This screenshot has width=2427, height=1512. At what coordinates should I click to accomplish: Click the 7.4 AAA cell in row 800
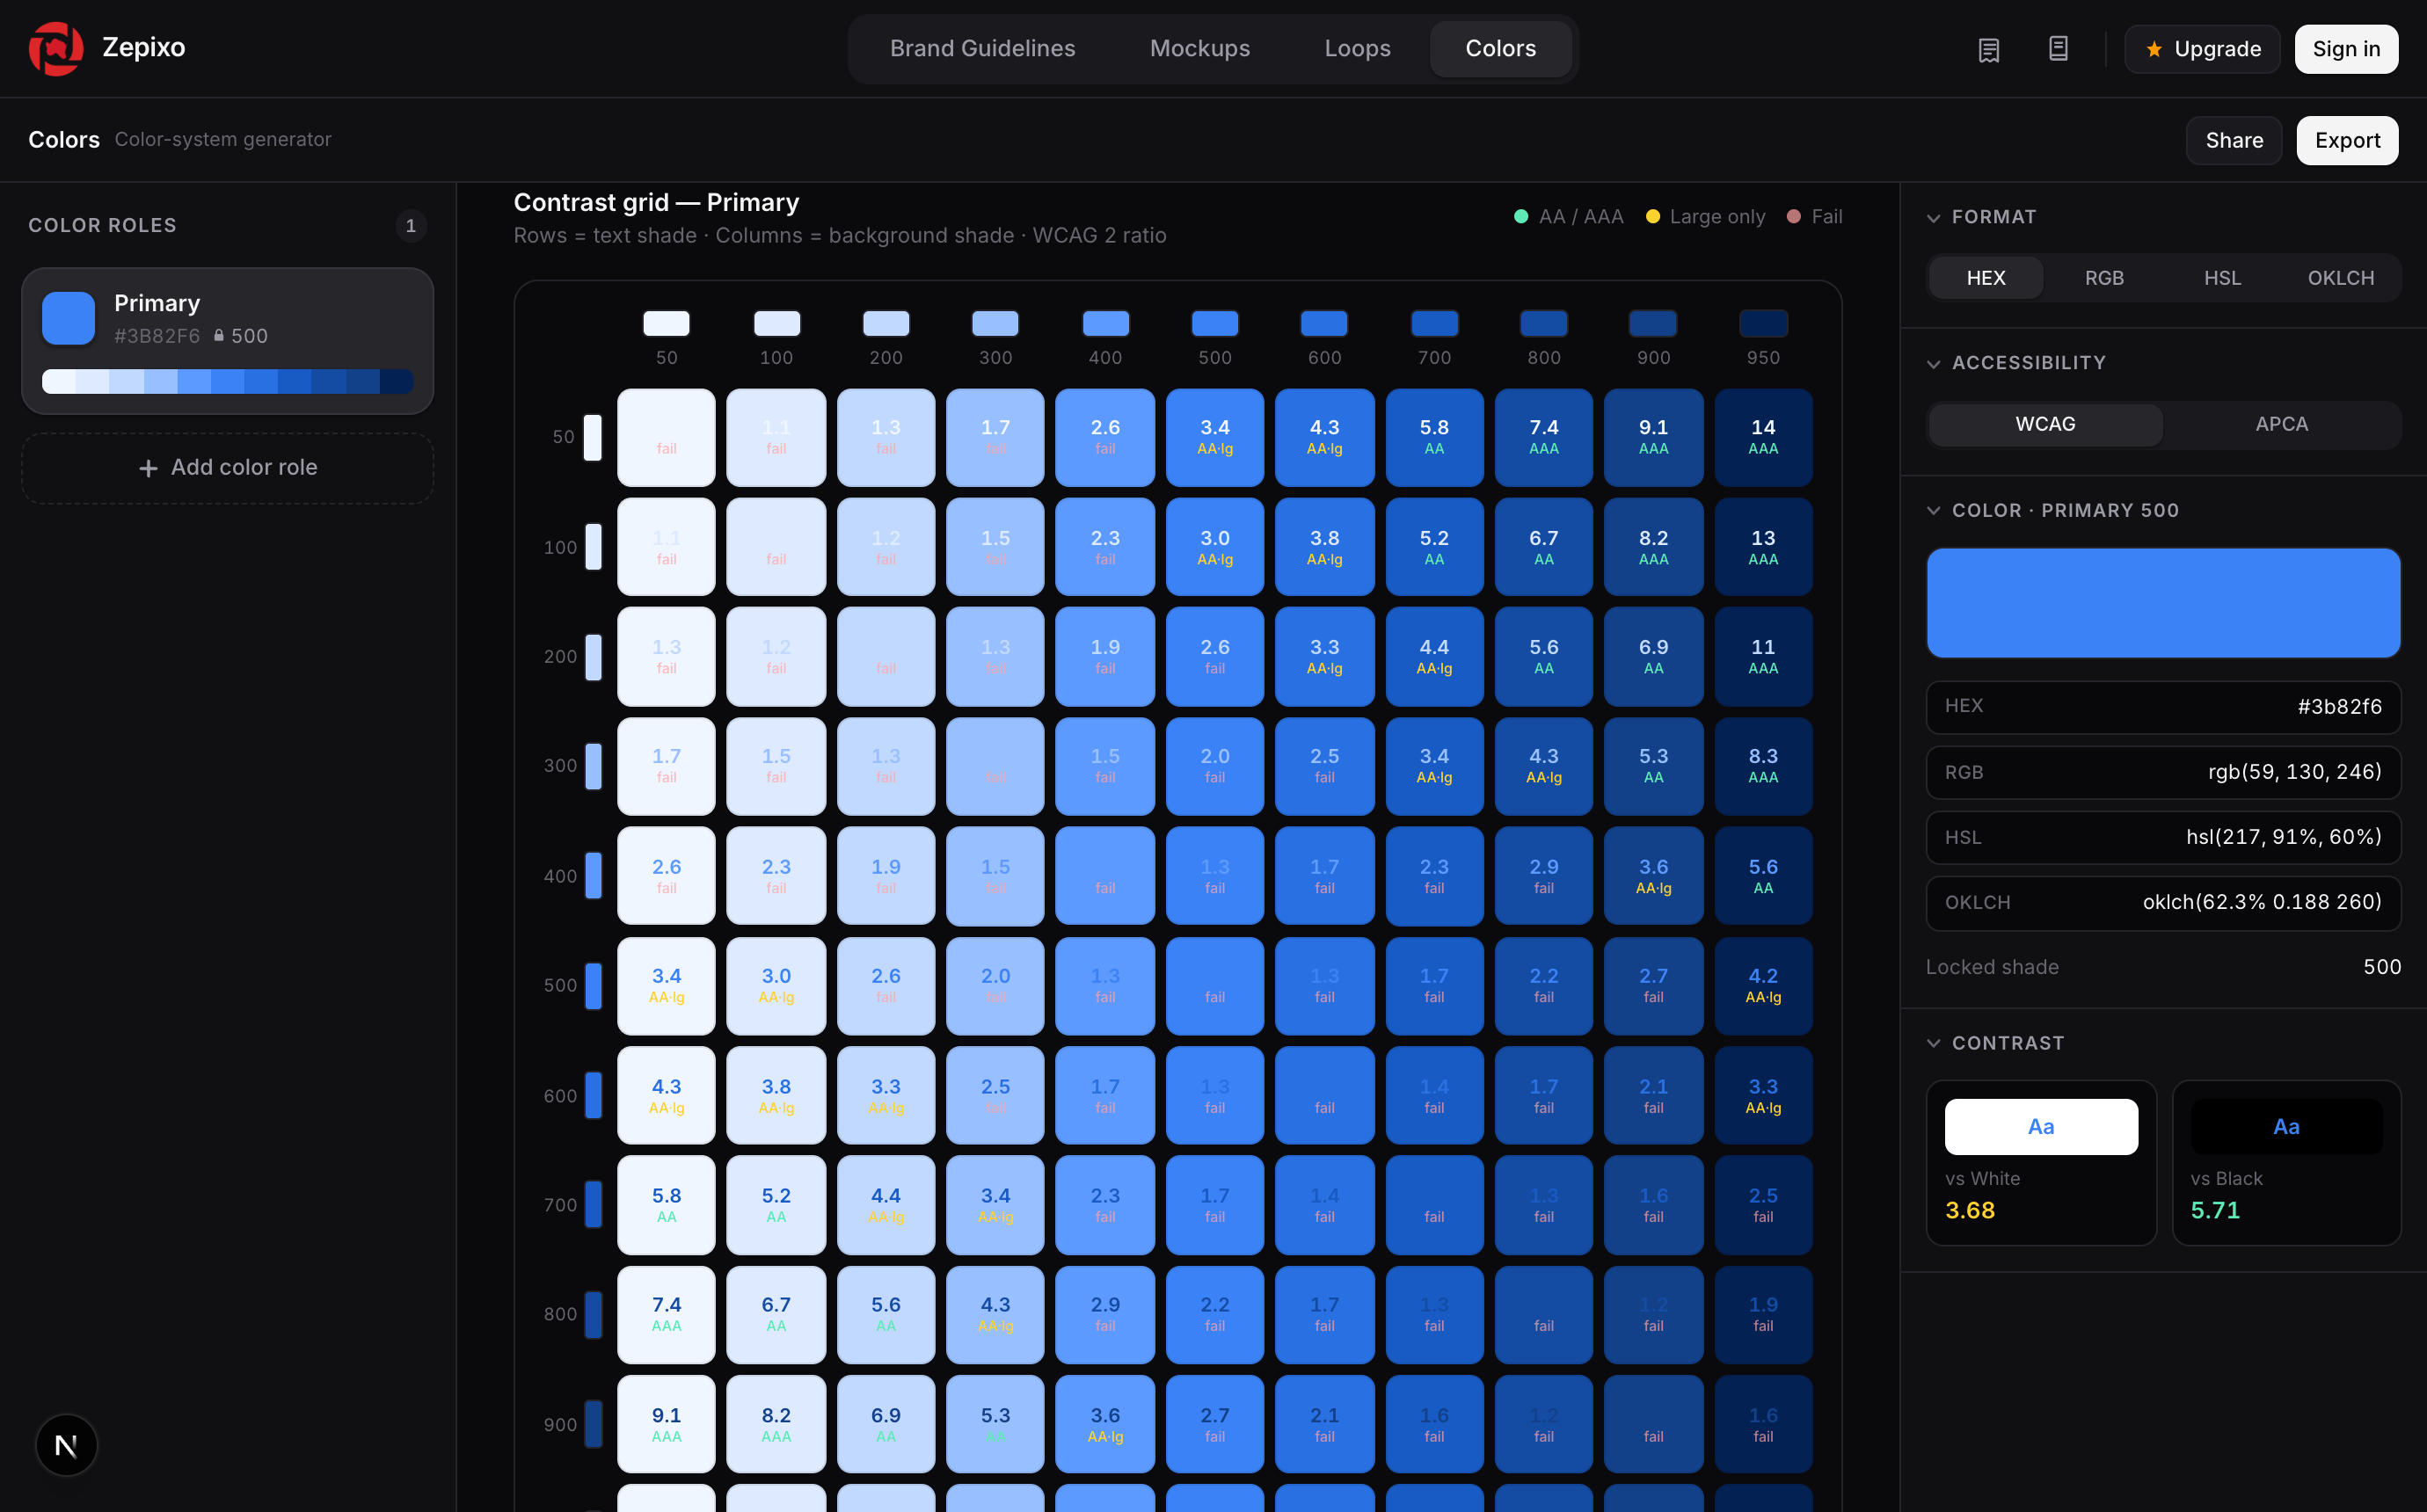tap(666, 1314)
